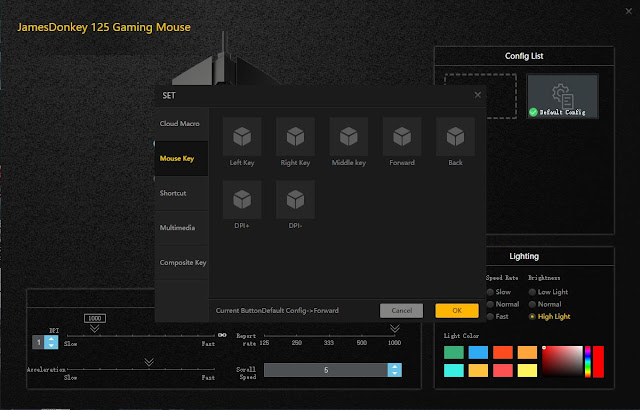Click the Lighting panel header
The height and width of the screenshot is (410, 640).
[x=524, y=256]
